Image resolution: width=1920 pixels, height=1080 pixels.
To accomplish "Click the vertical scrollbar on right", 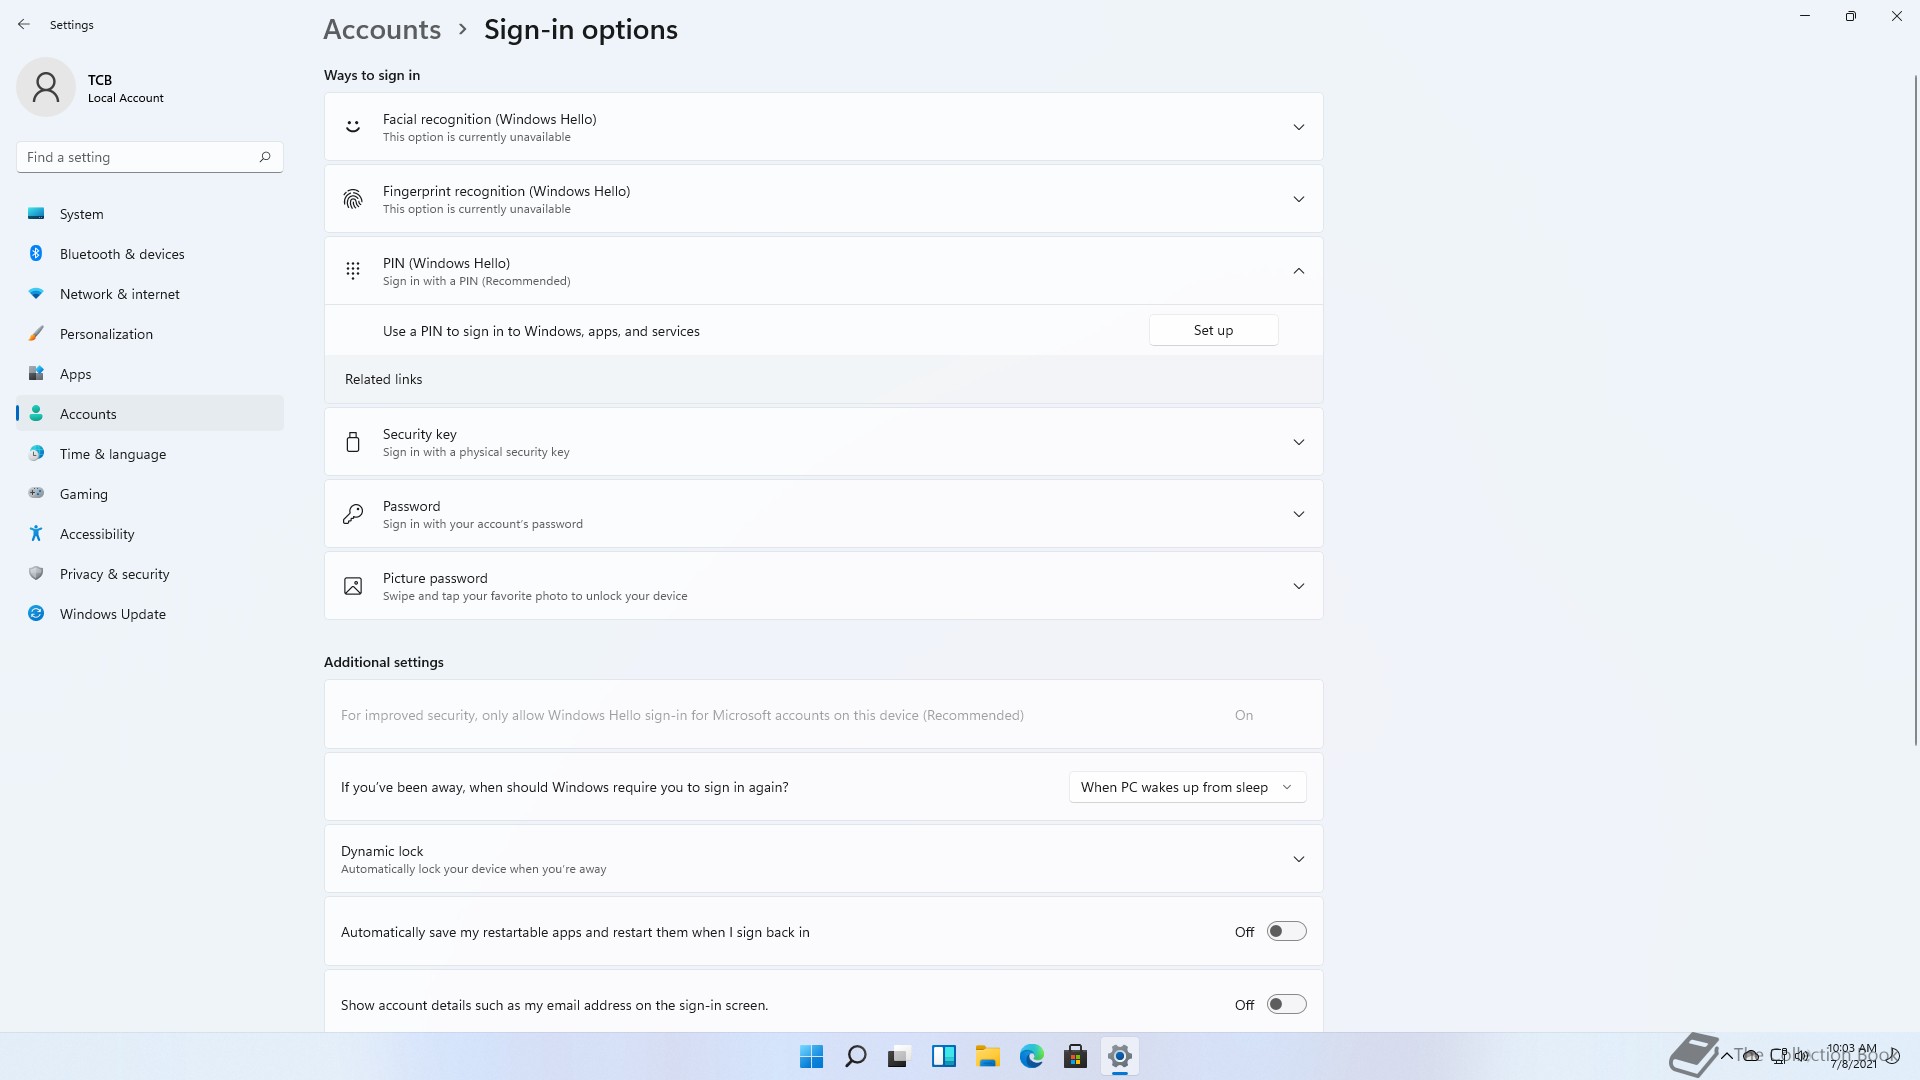I will (1915, 410).
